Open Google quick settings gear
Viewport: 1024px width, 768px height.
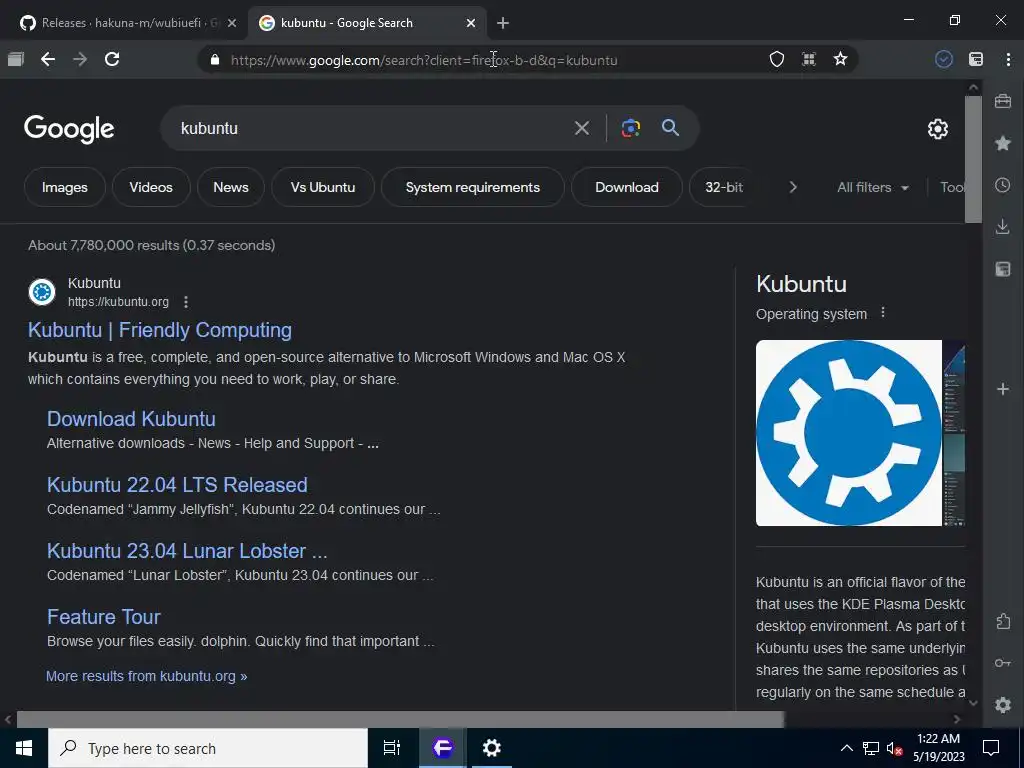pyautogui.click(x=938, y=129)
